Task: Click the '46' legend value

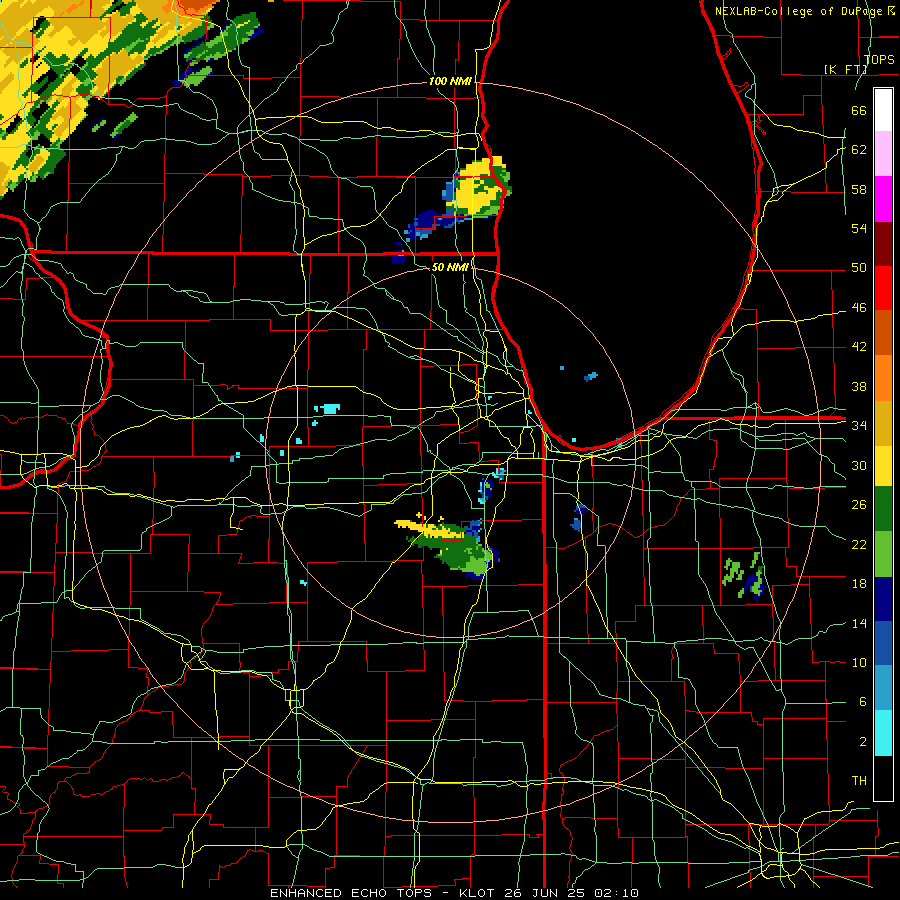Action: pos(859,308)
